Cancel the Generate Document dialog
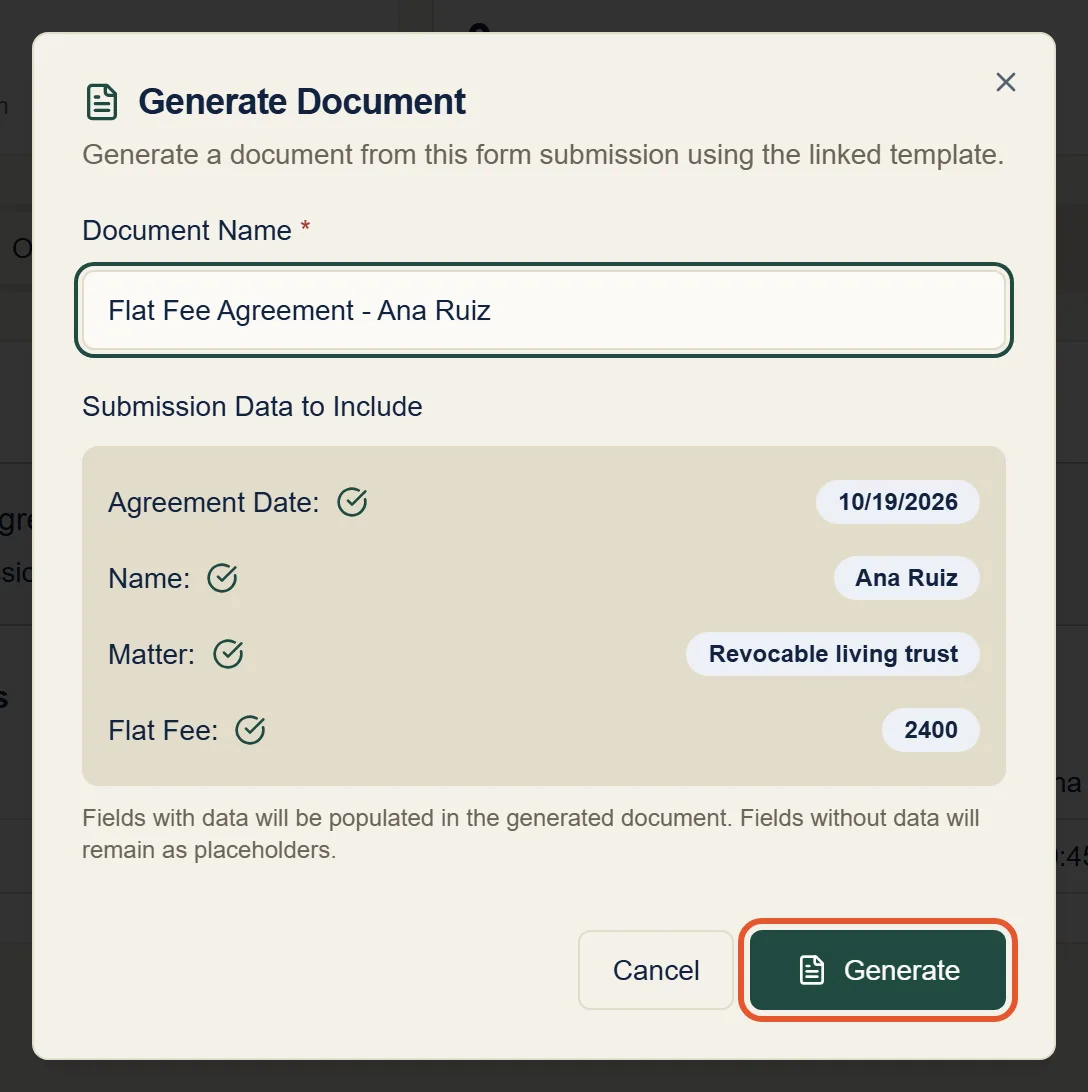Image resolution: width=1088 pixels, height=1092 pixels. coord(655,969)
